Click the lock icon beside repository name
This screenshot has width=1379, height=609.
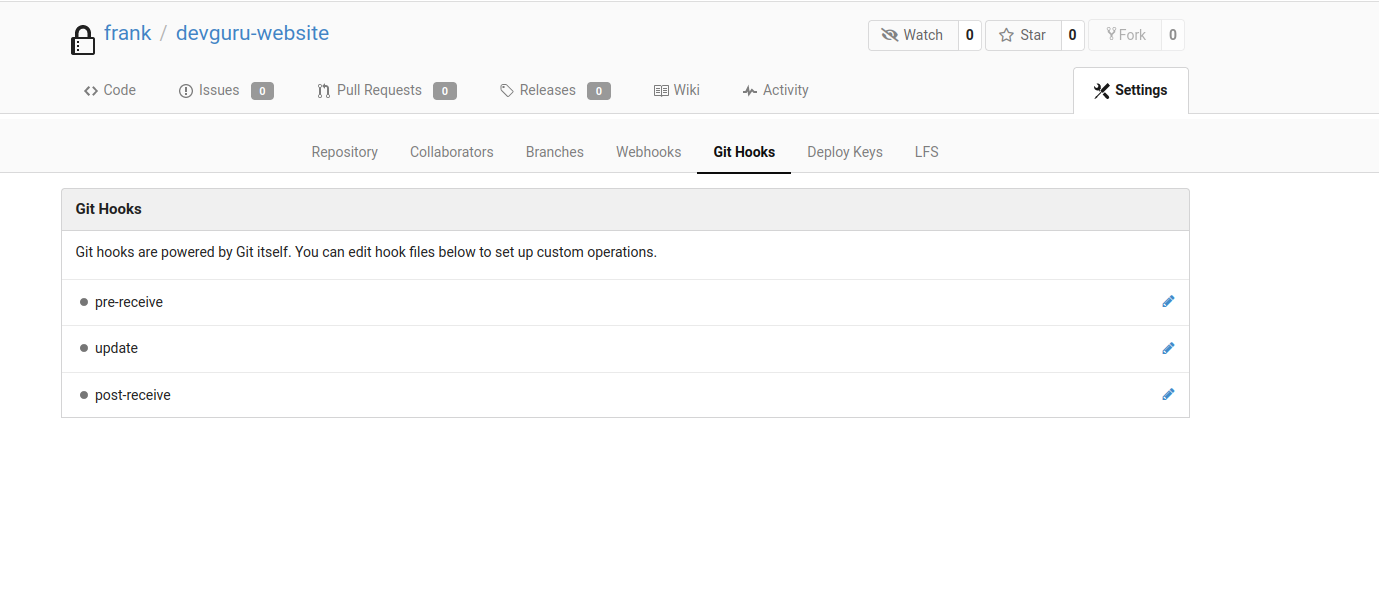pyautogui.click(x=82, y=39)
